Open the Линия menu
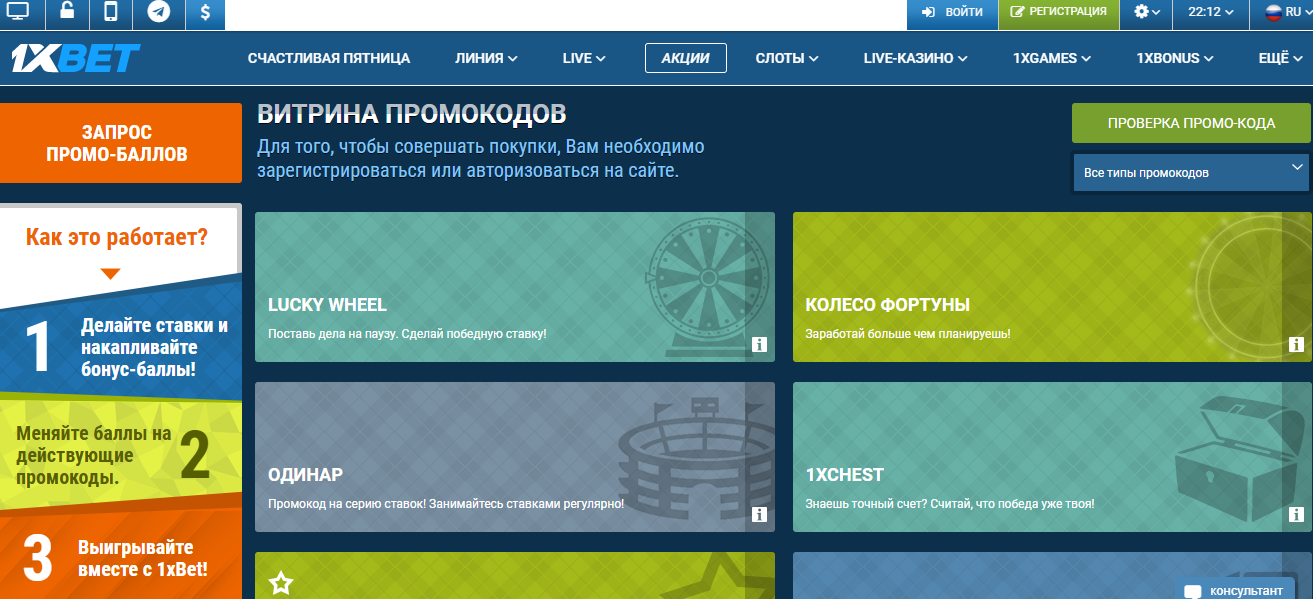This screenshot has width=1313, height=599. tap(485, 58)
